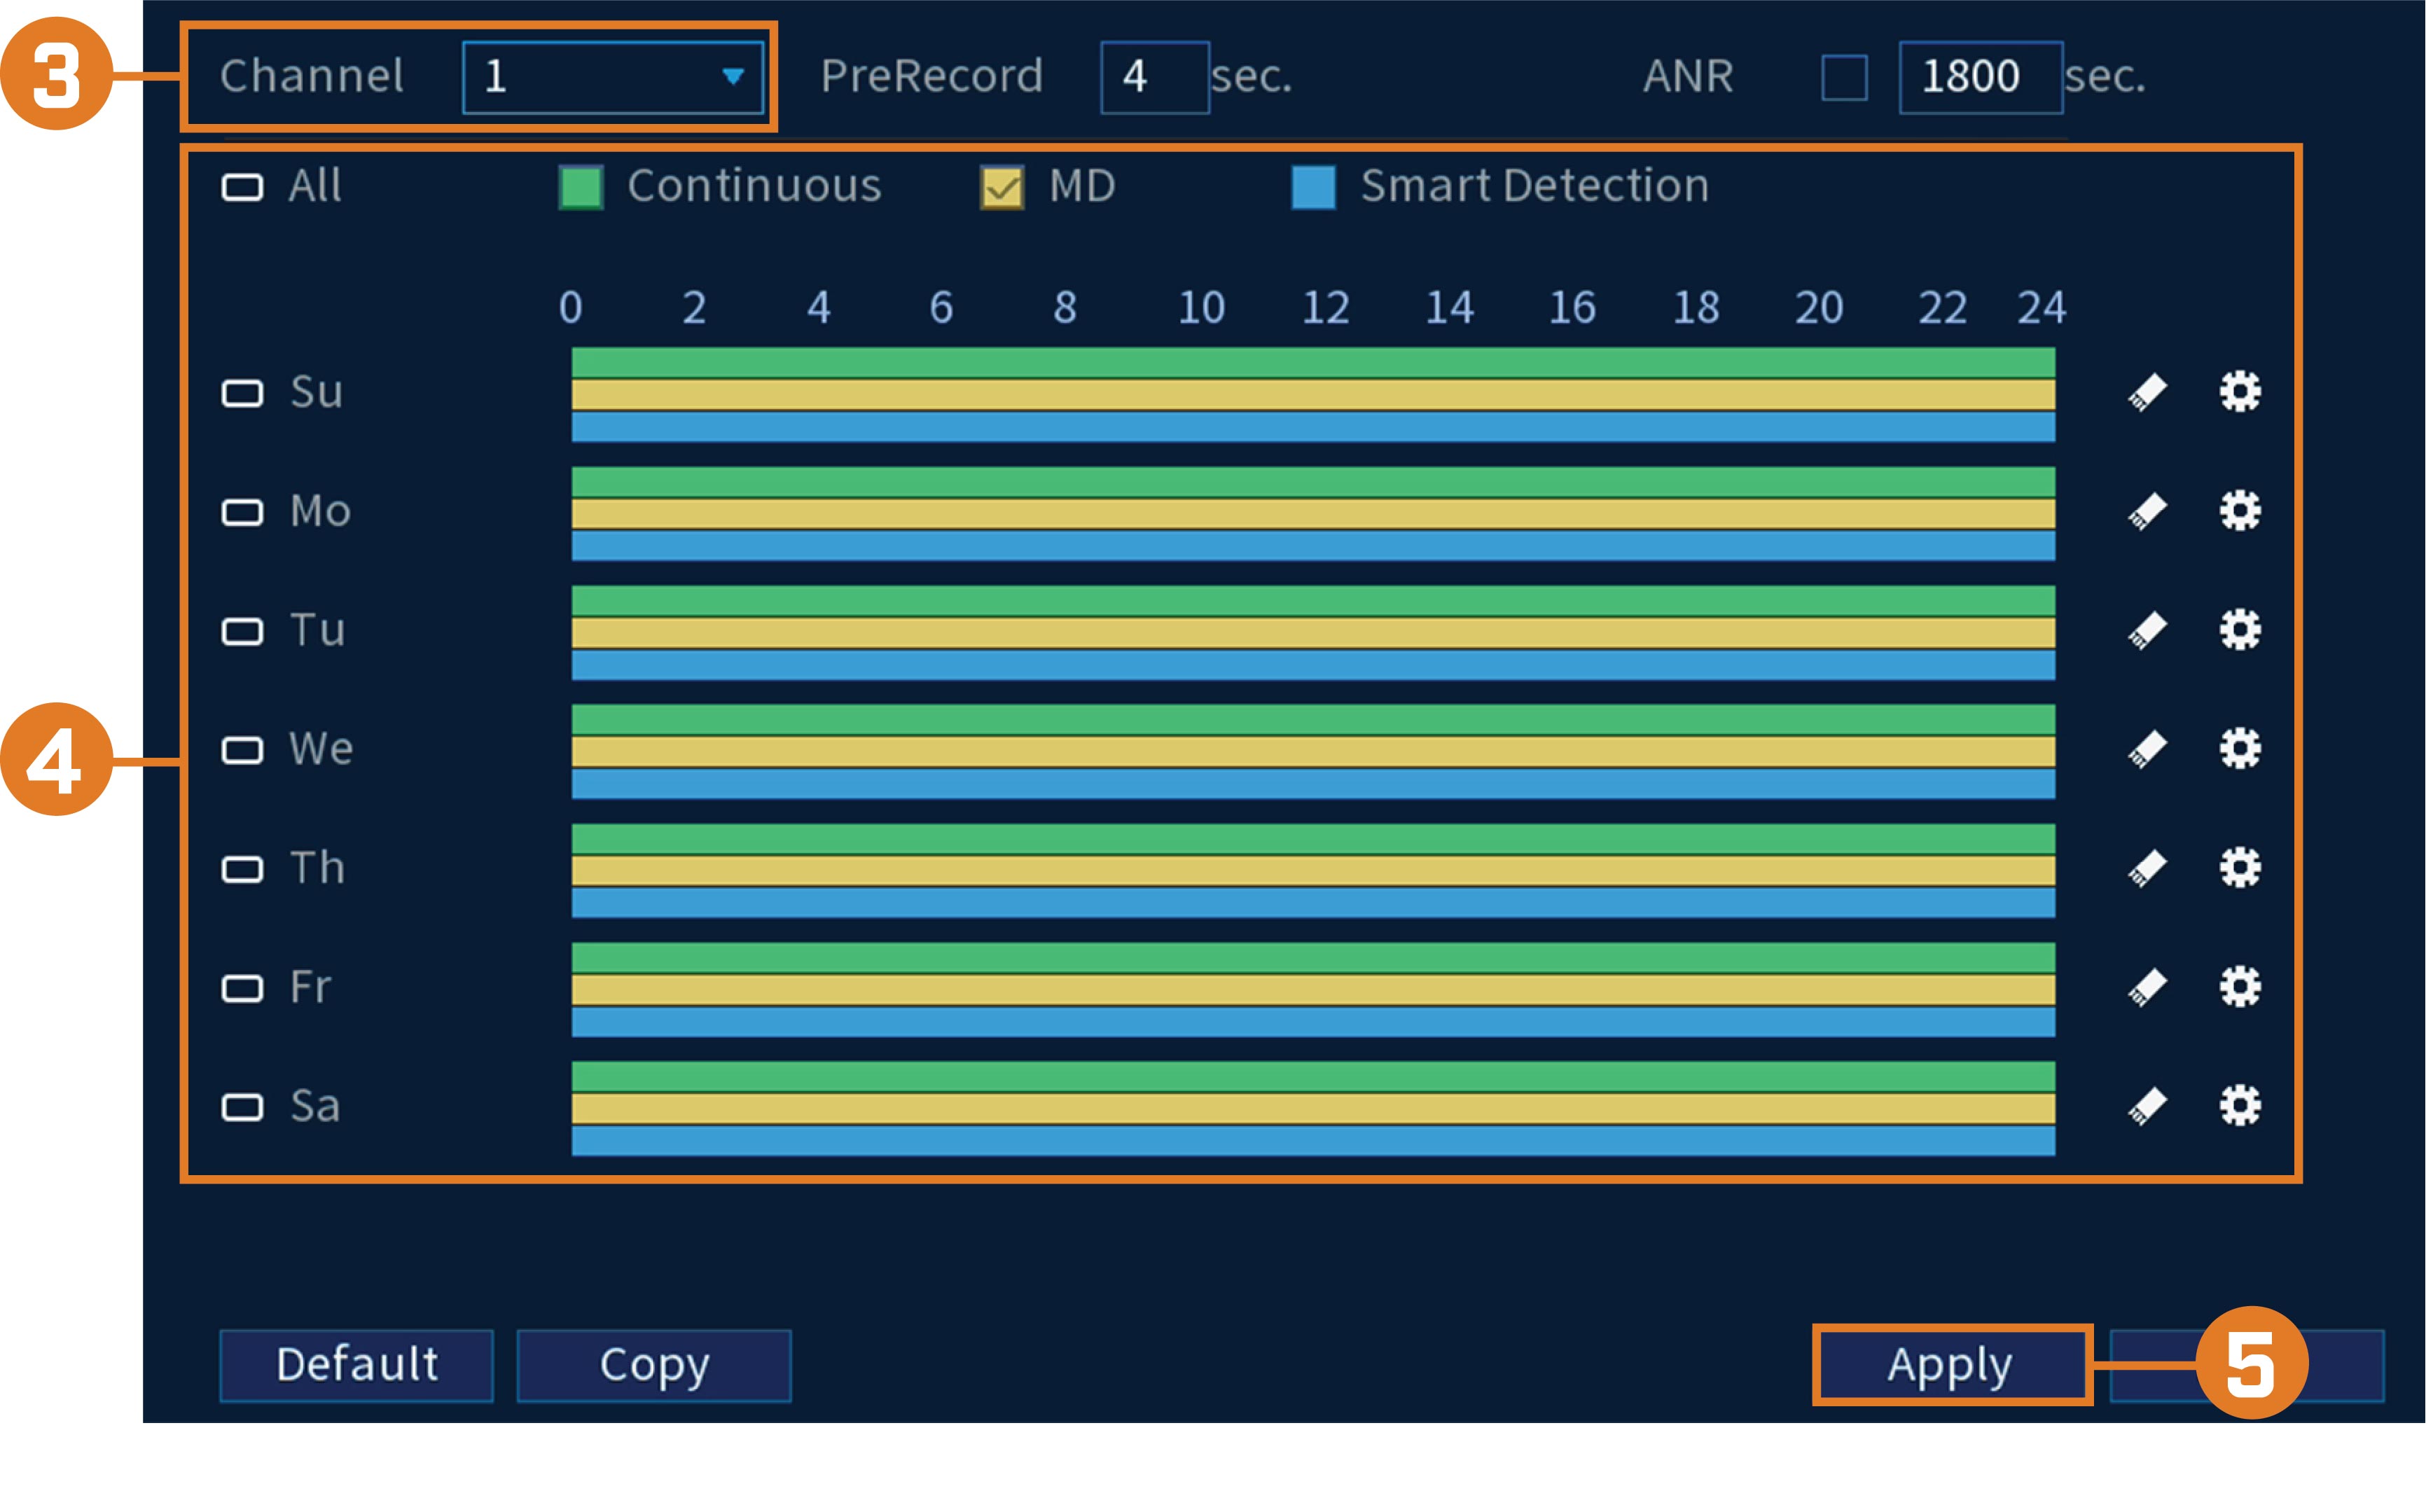Viewport: 2426px width, 1512px height.
Task: Select the blue Smart Detection recording type
Action: (x=1313, y=187)
